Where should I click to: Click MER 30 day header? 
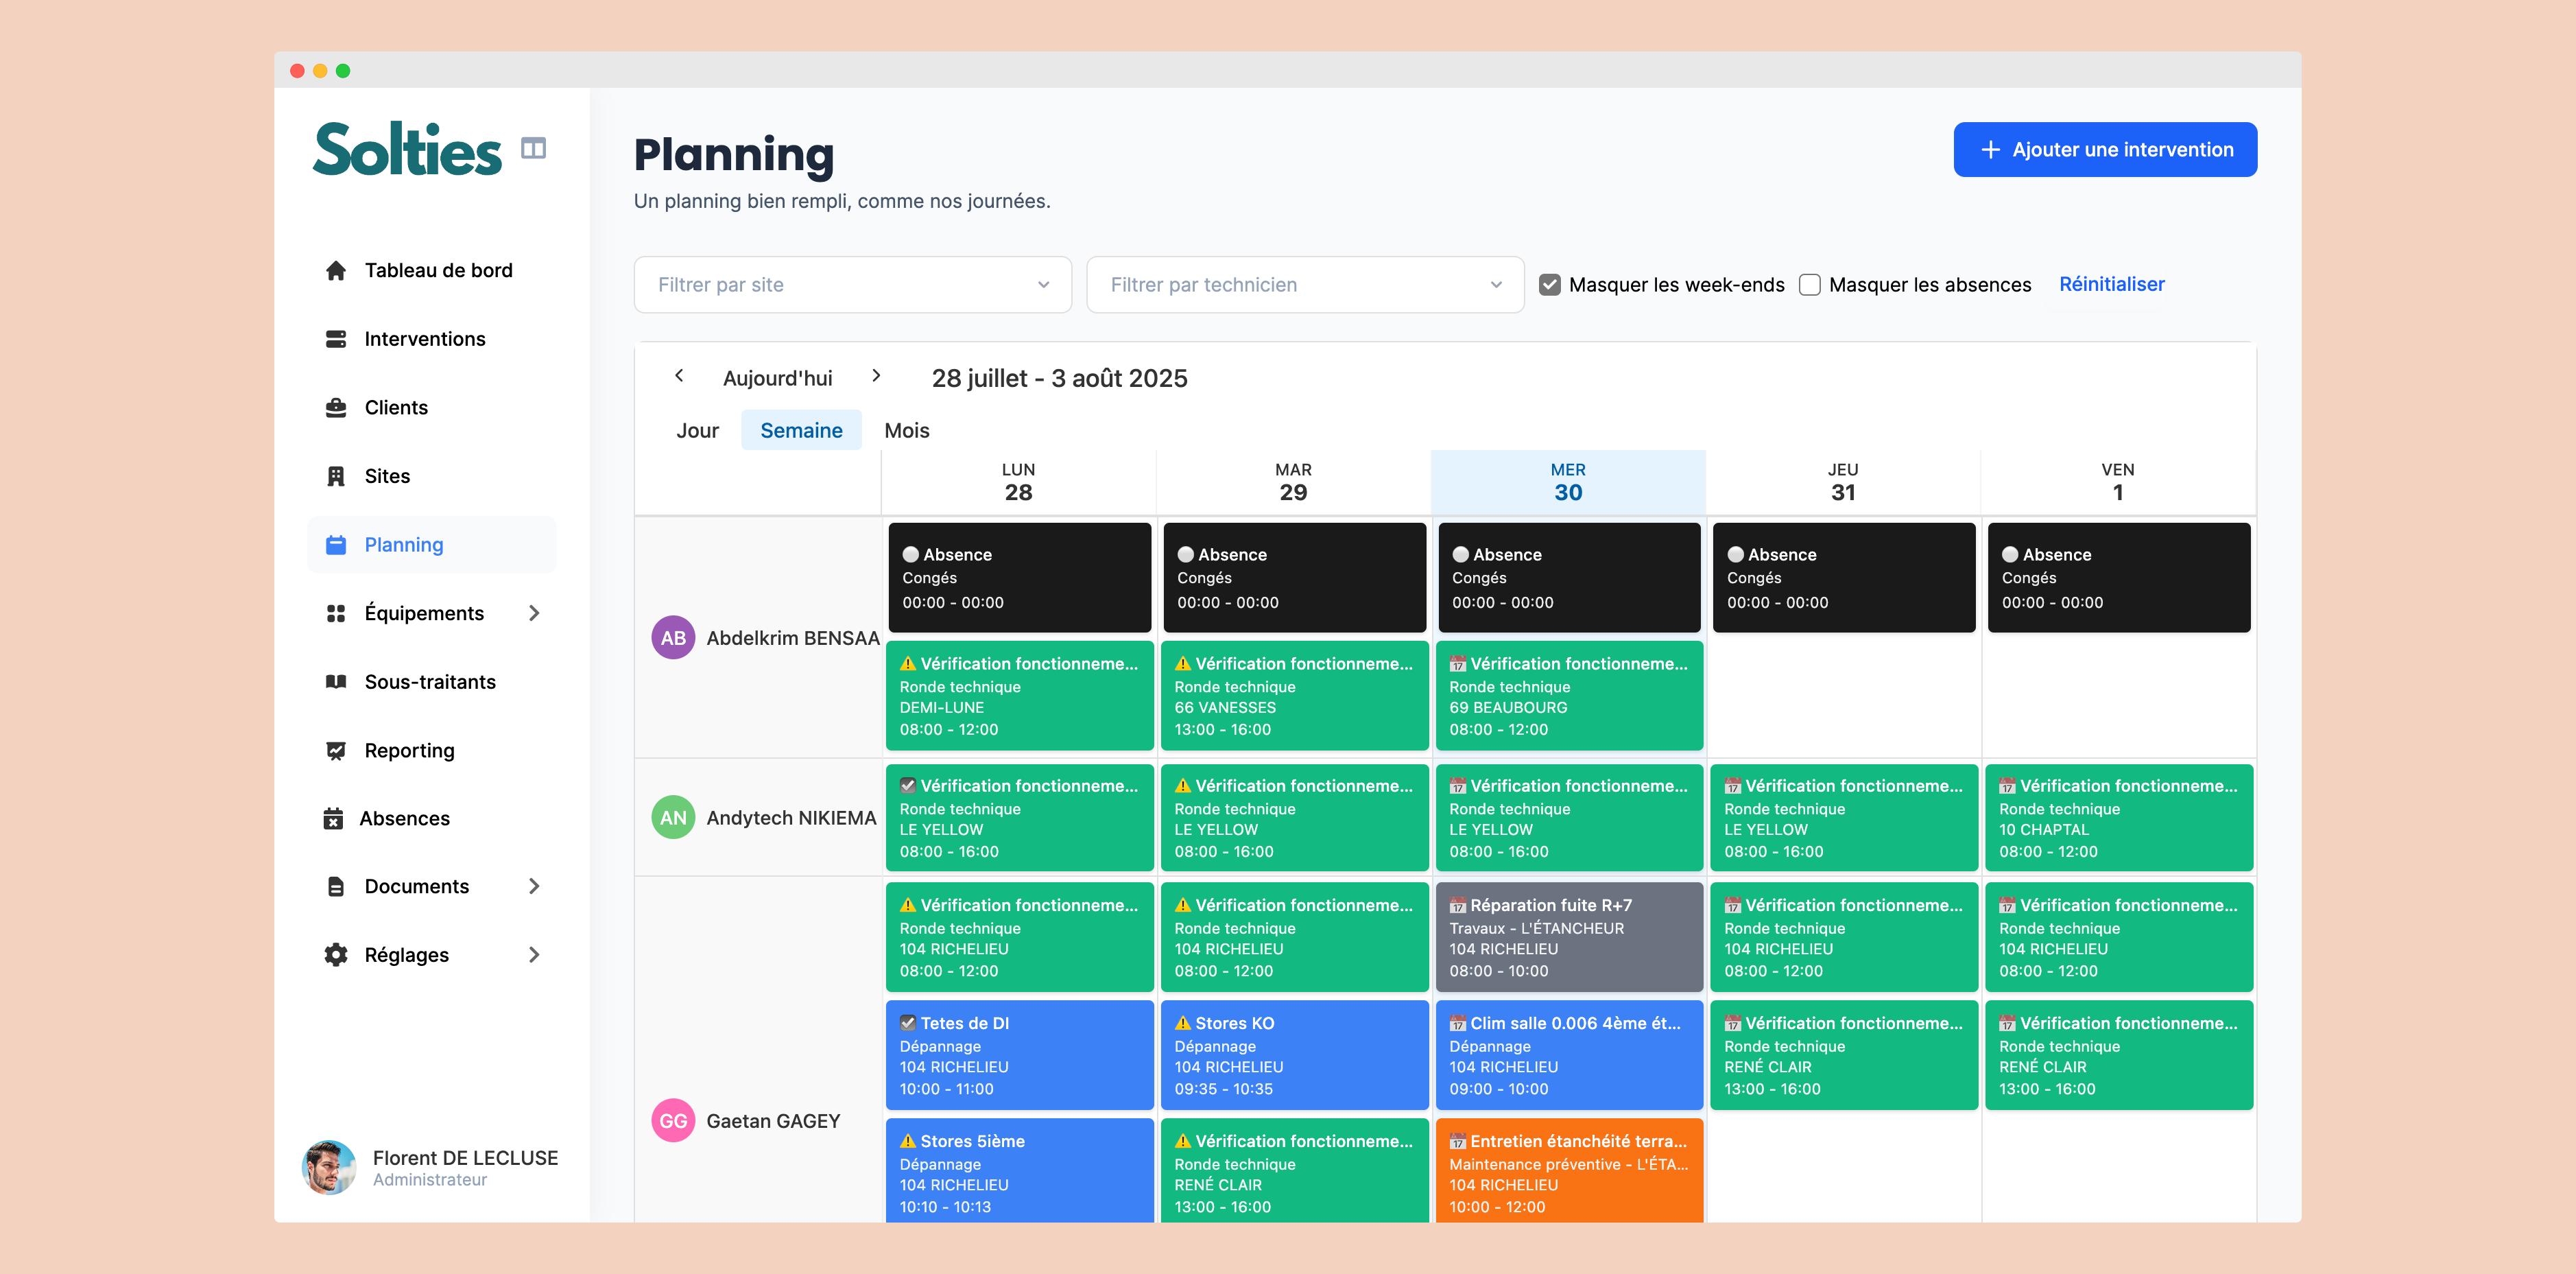click(x=1568, y=482)
